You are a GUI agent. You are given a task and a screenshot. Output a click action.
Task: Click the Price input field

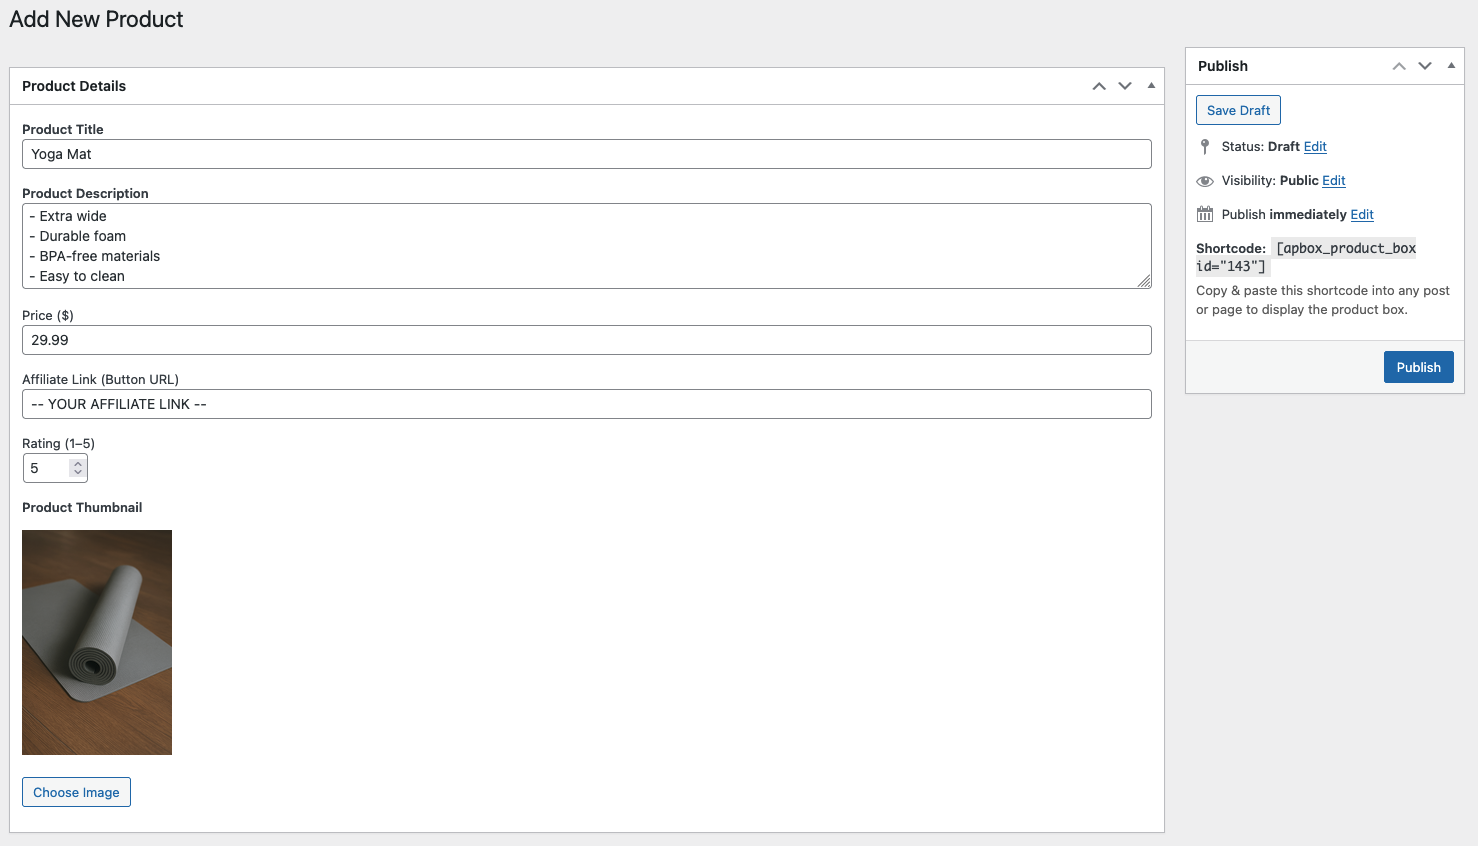click(586, 340)
